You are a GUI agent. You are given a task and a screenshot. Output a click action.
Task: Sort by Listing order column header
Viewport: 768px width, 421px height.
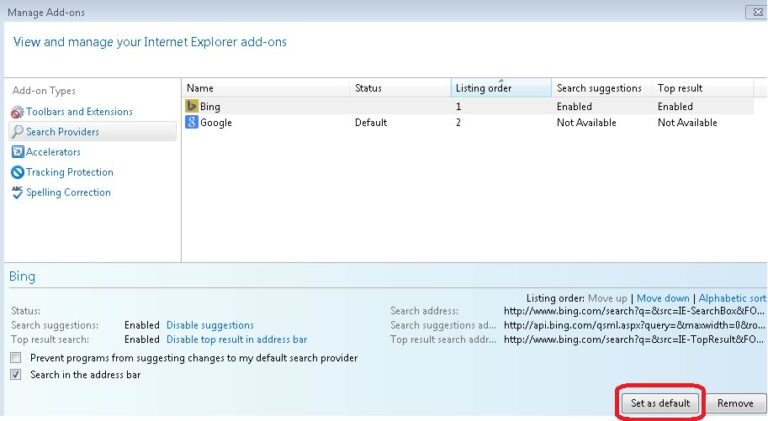(x=500, y=88)
